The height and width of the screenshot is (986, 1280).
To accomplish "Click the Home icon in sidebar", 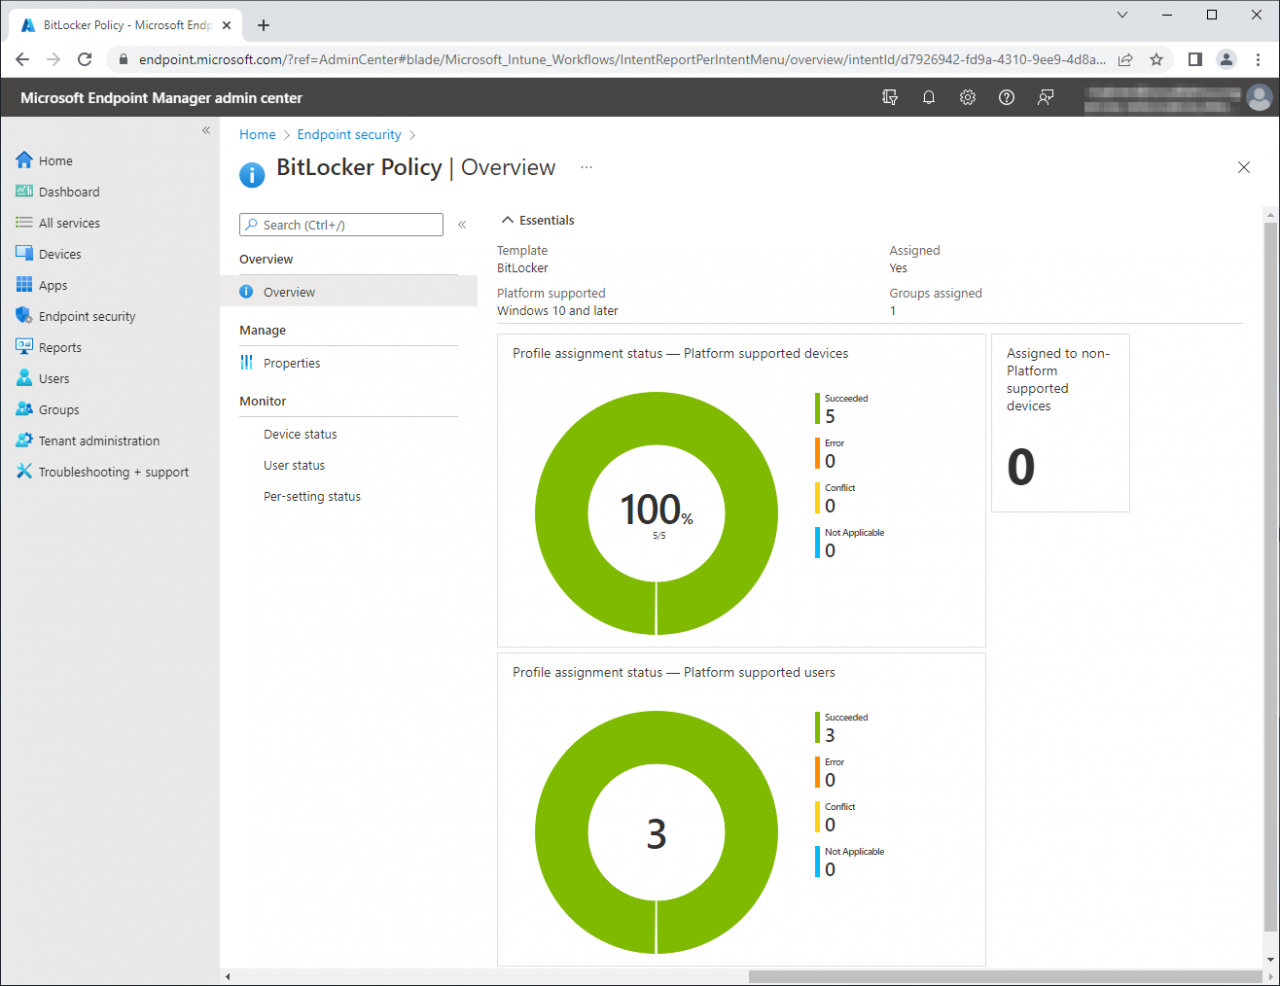I will (x=25, y=160).
